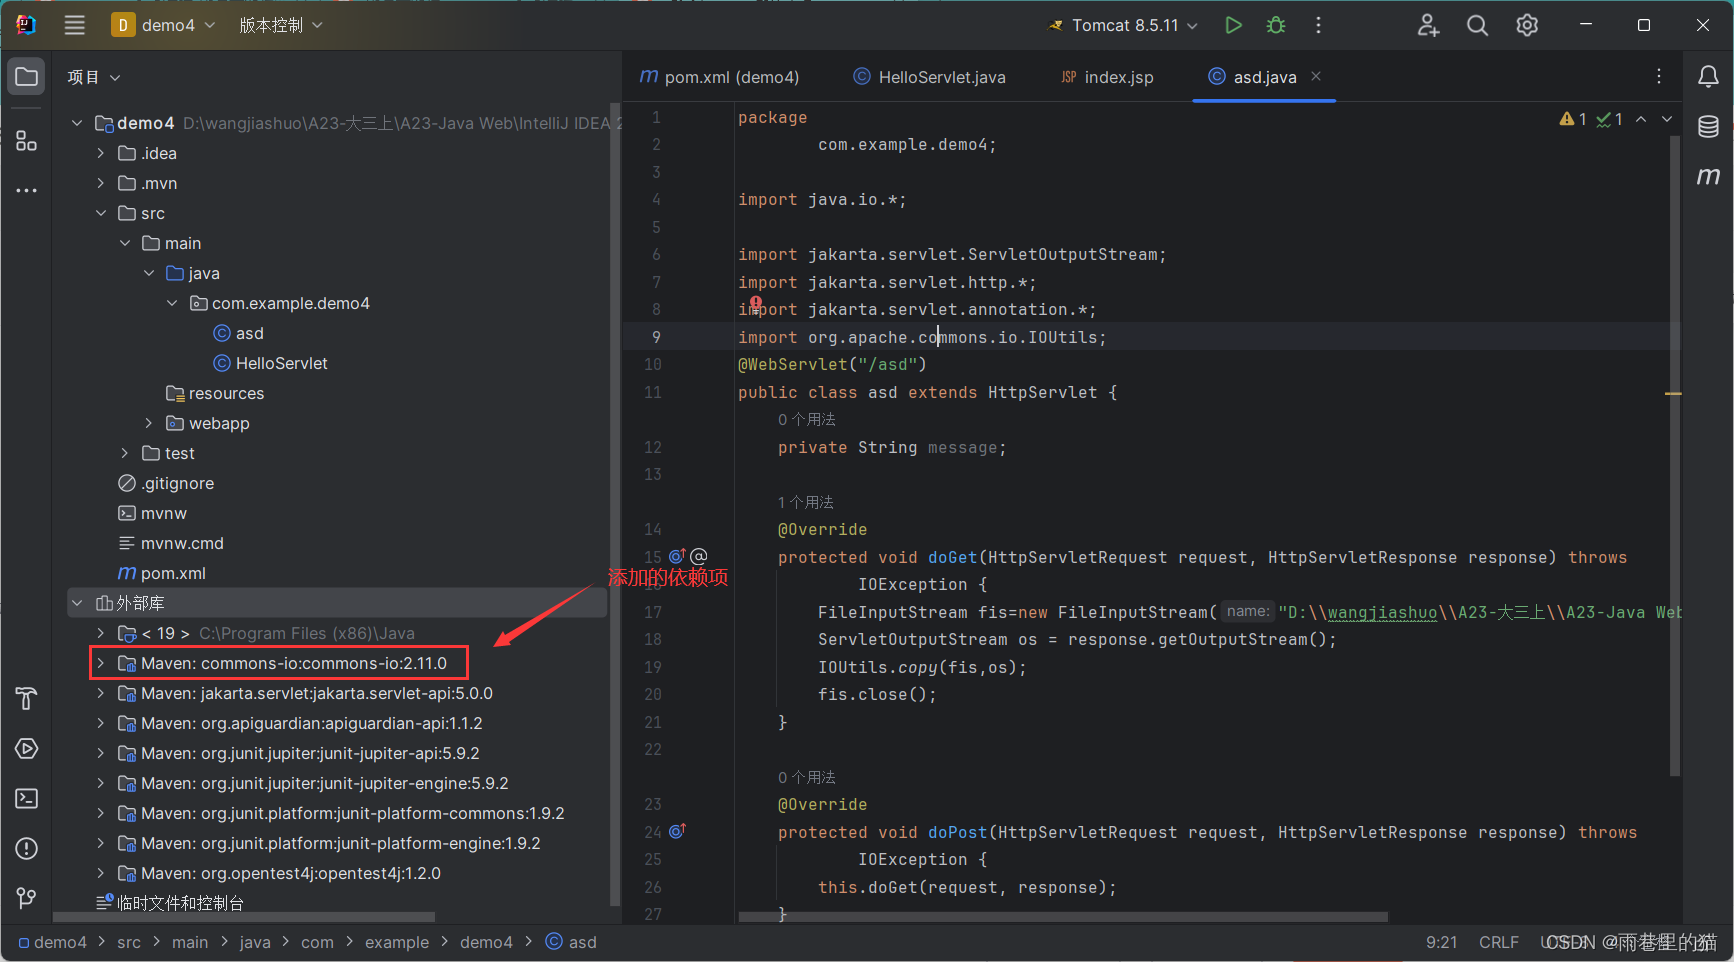Run the application with the green play button

tap(1233, 25)
